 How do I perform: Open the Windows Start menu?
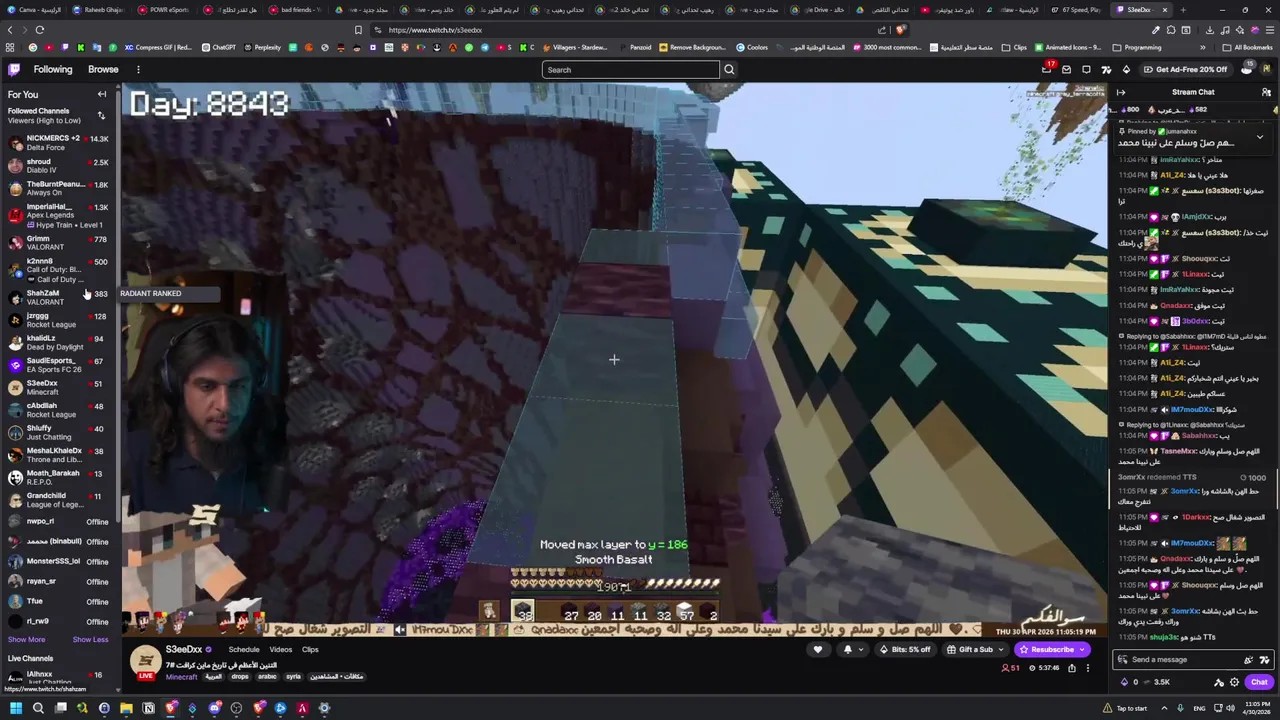pos(15,708)
